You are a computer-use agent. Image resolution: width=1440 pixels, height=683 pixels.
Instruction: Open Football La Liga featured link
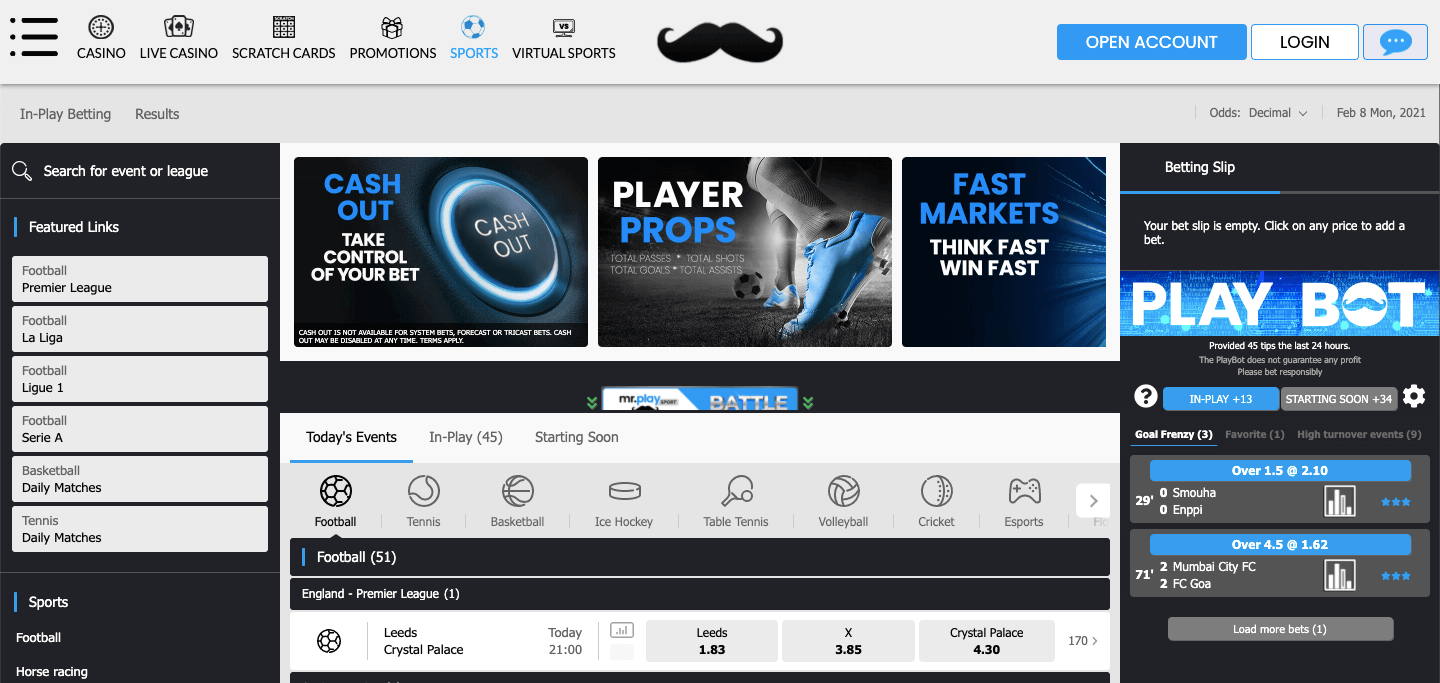[140, 329]
